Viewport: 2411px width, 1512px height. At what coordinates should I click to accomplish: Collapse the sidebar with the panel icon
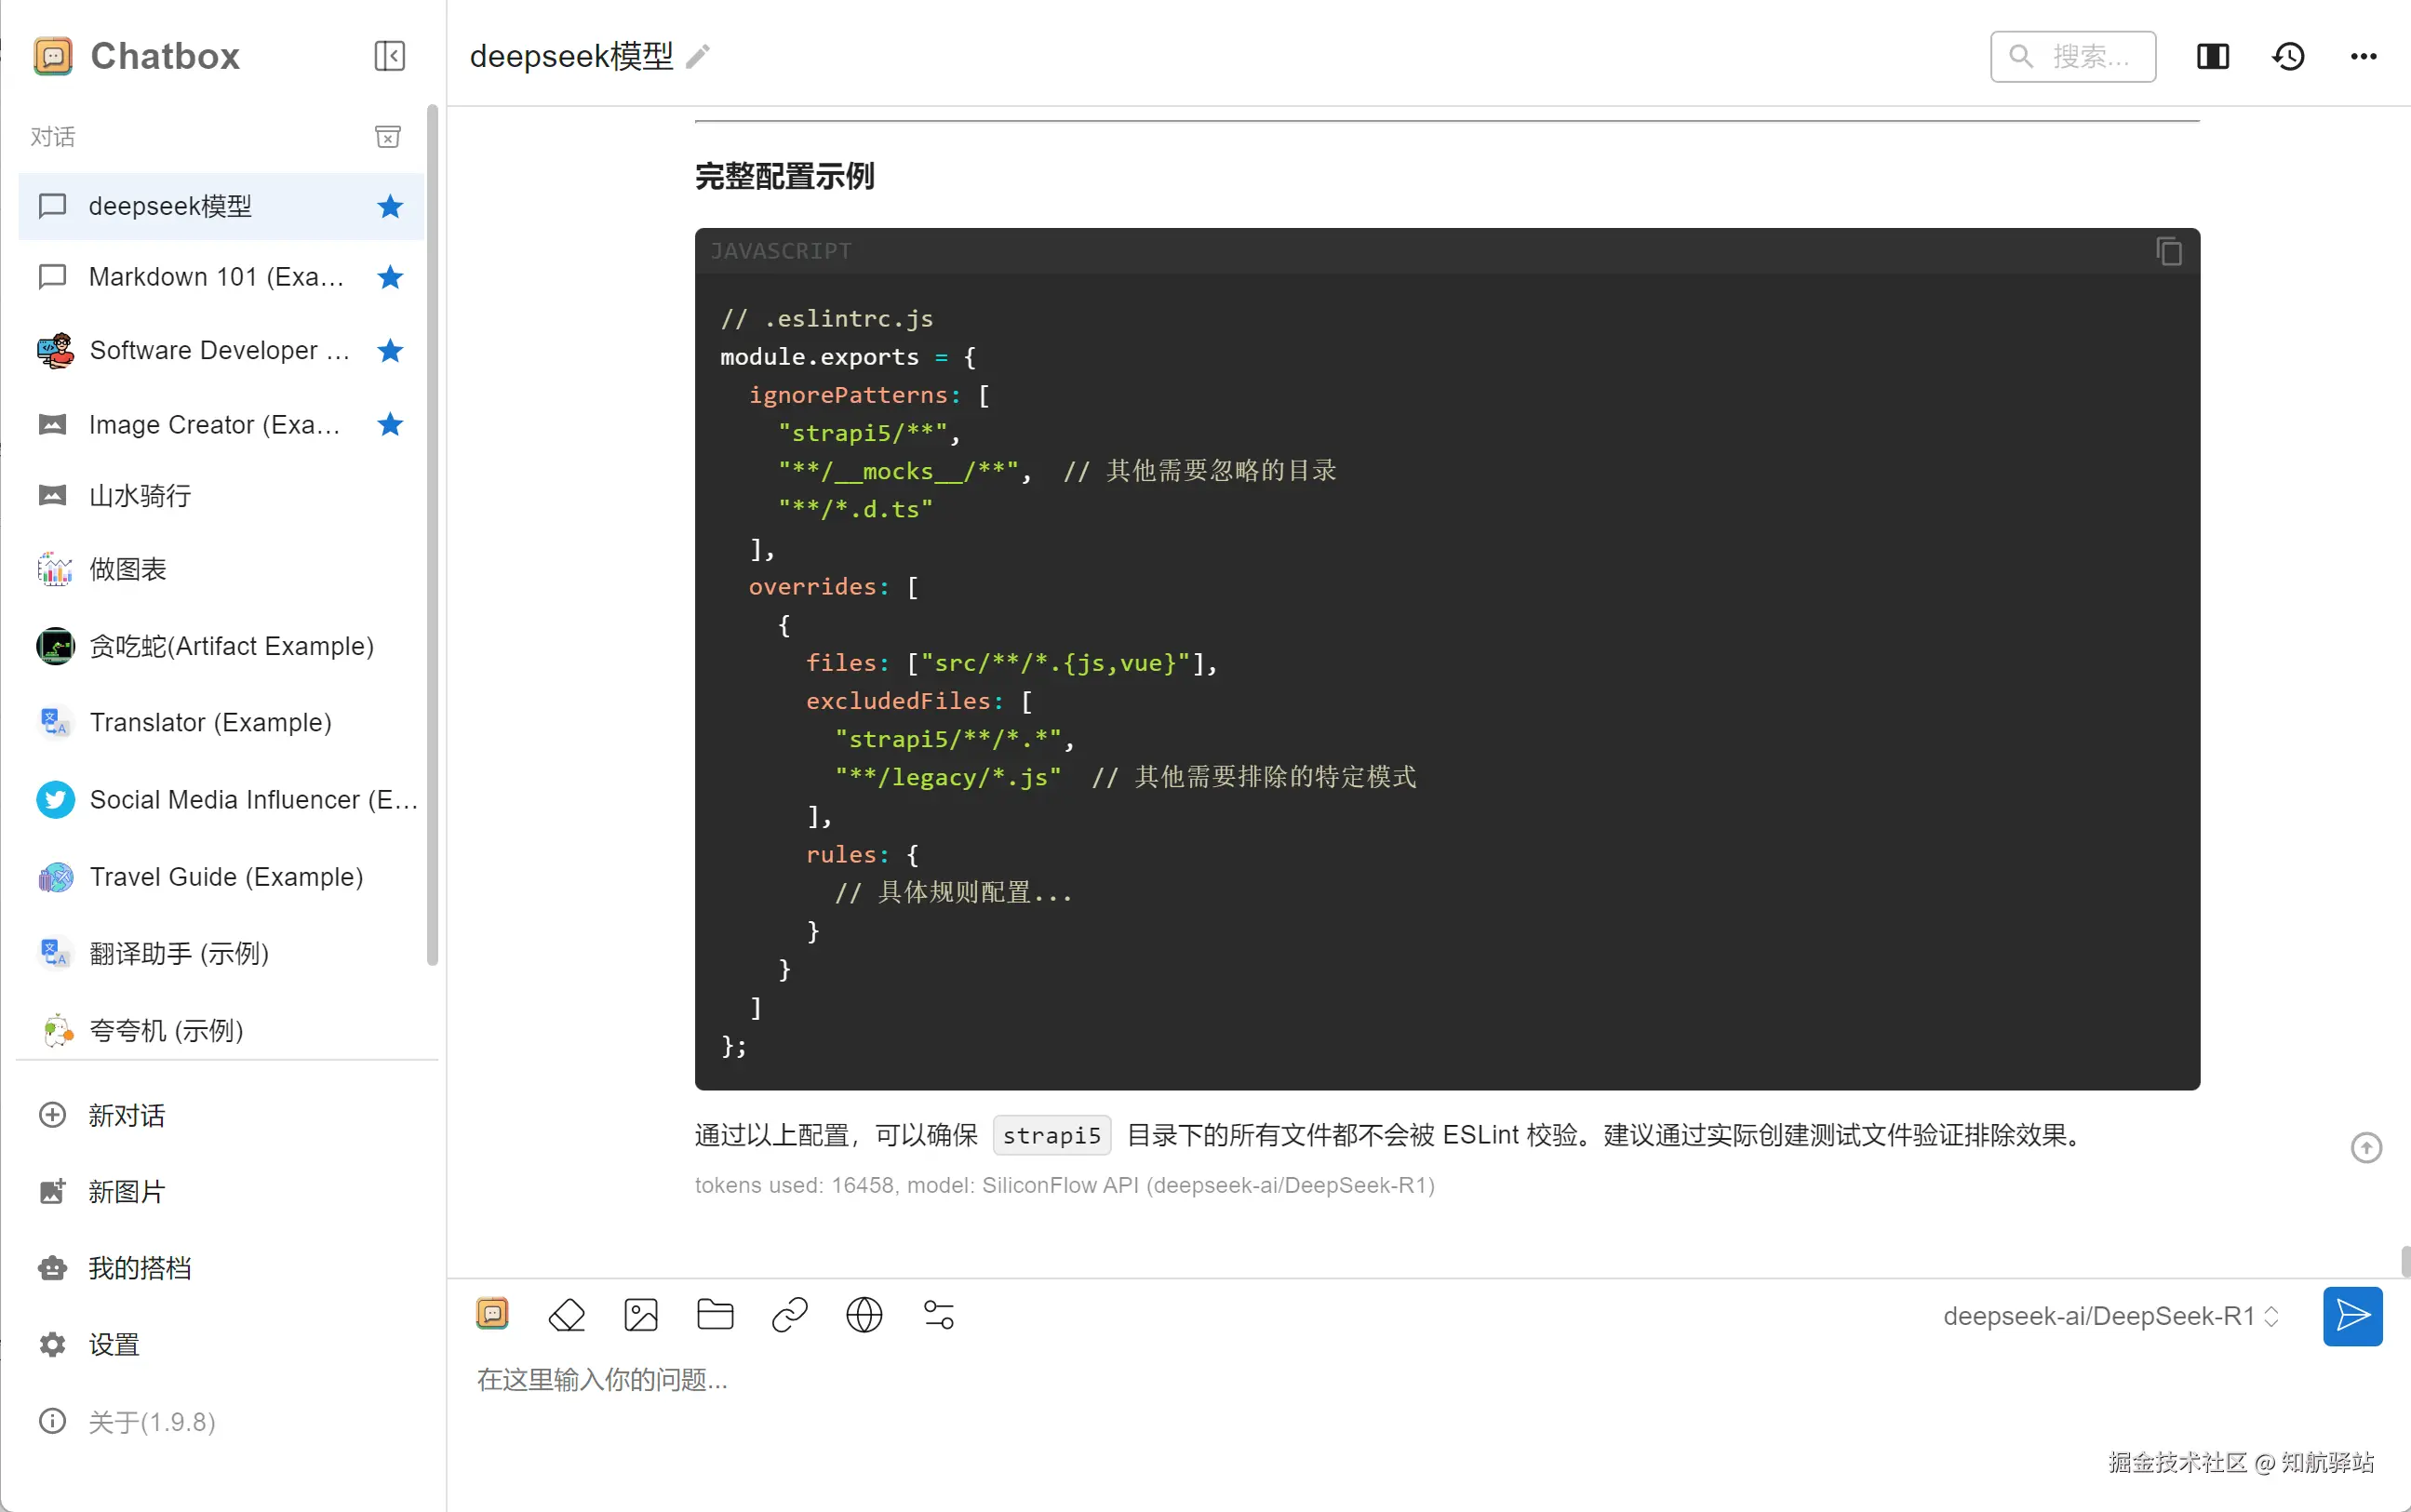(x=389, y=56)
